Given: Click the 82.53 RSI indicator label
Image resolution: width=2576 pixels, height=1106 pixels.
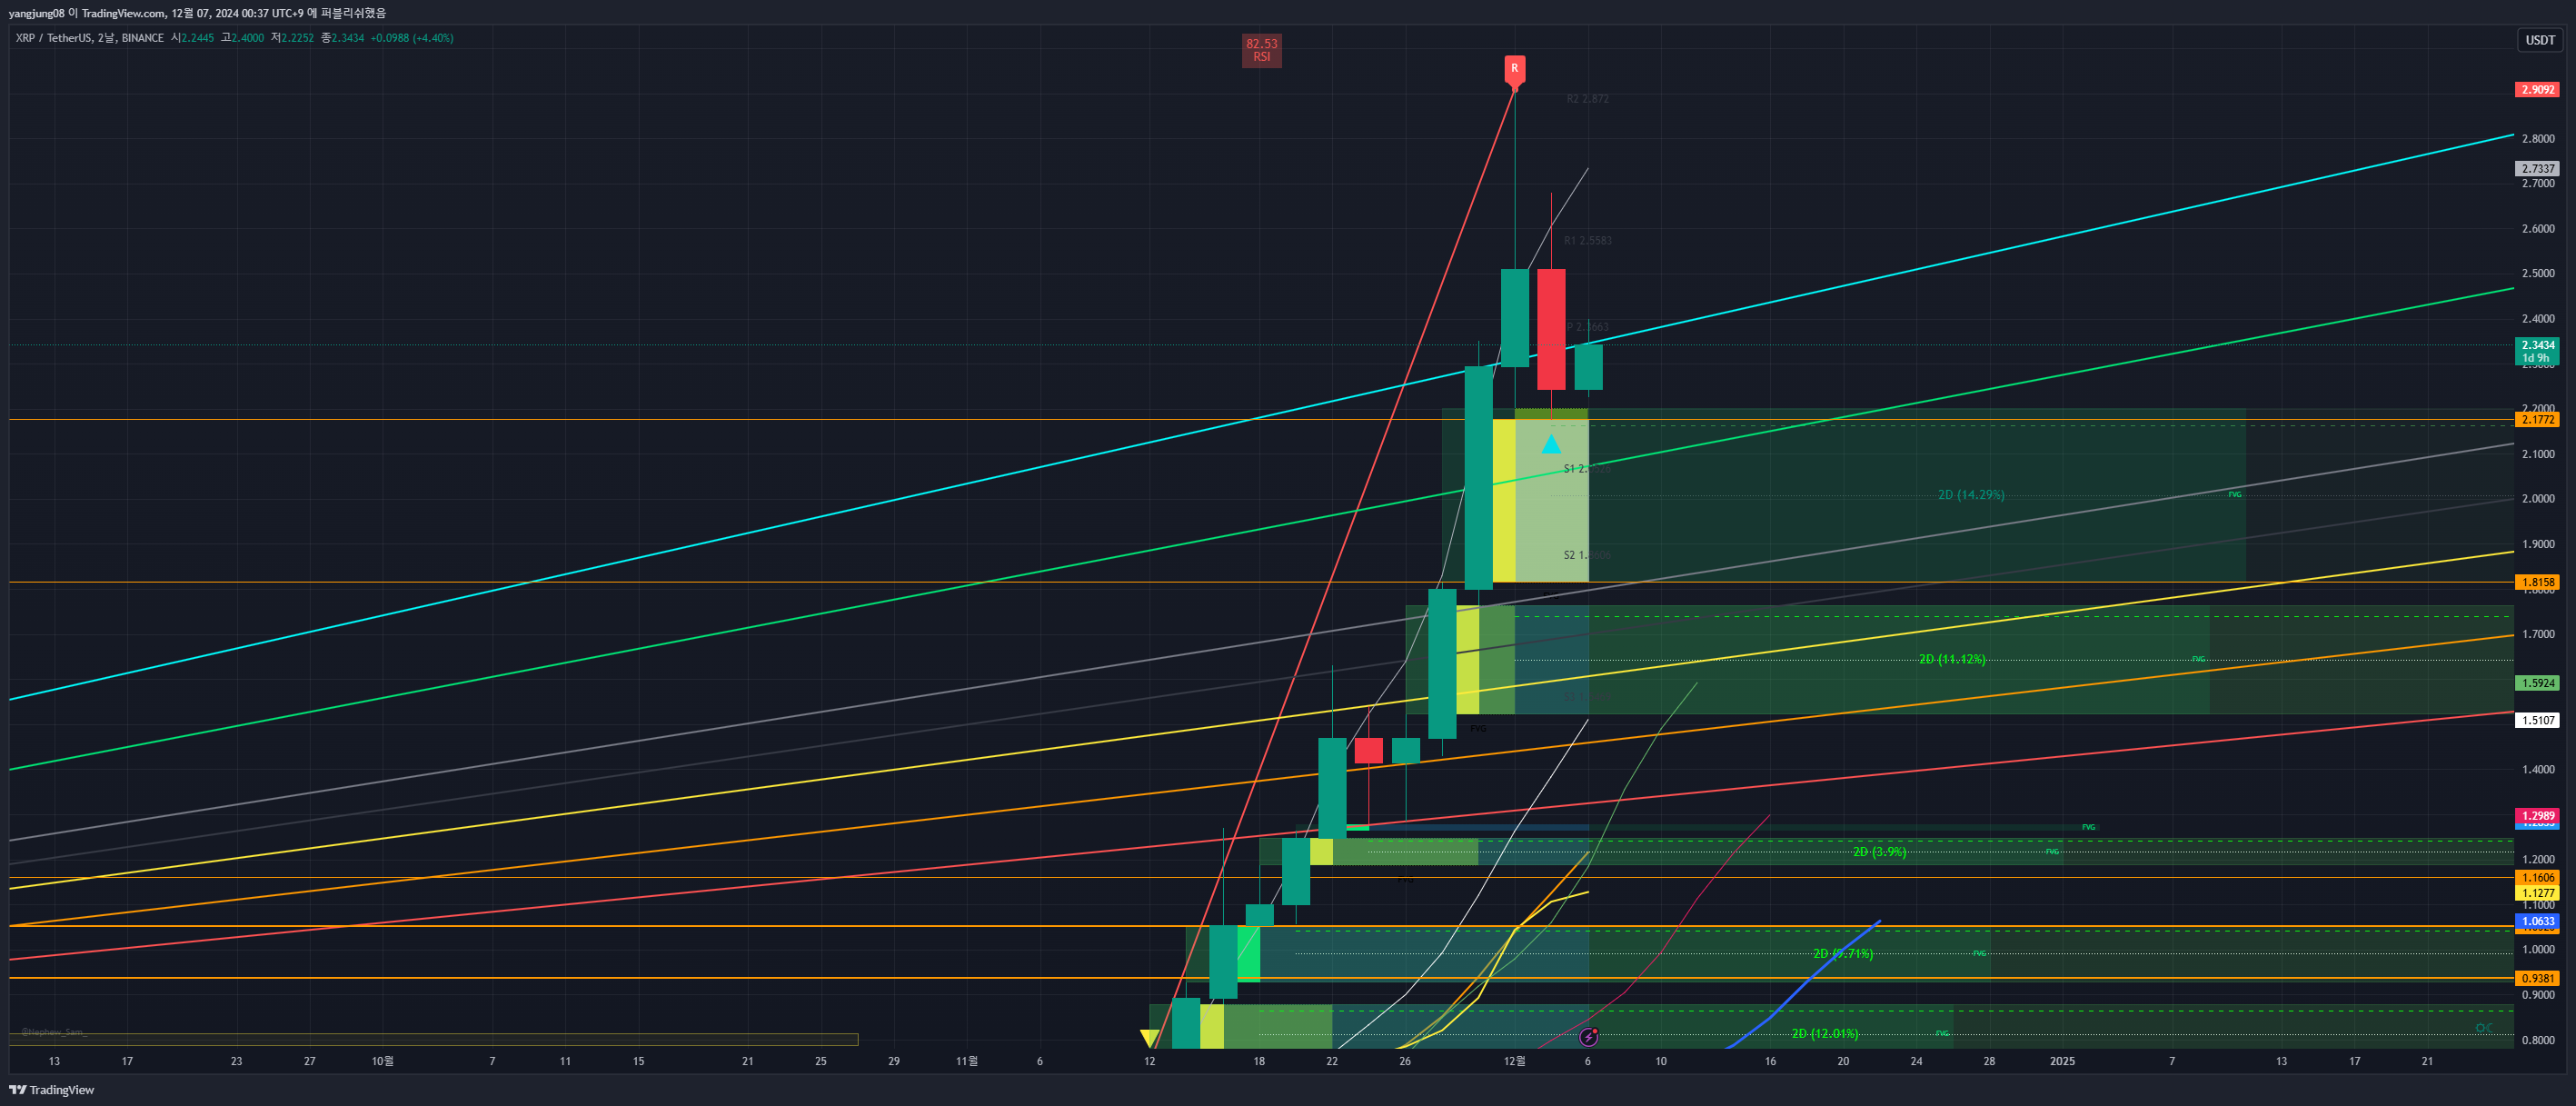Looking at the screenshot, I should click(1261, 50).
